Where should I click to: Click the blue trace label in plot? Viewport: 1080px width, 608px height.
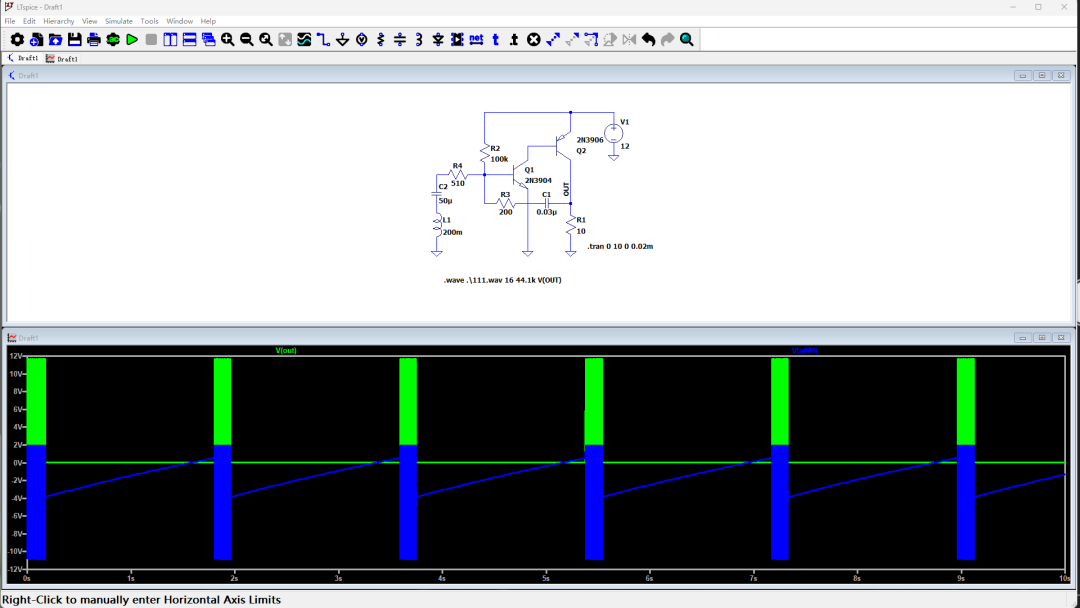tap(805, 351)
